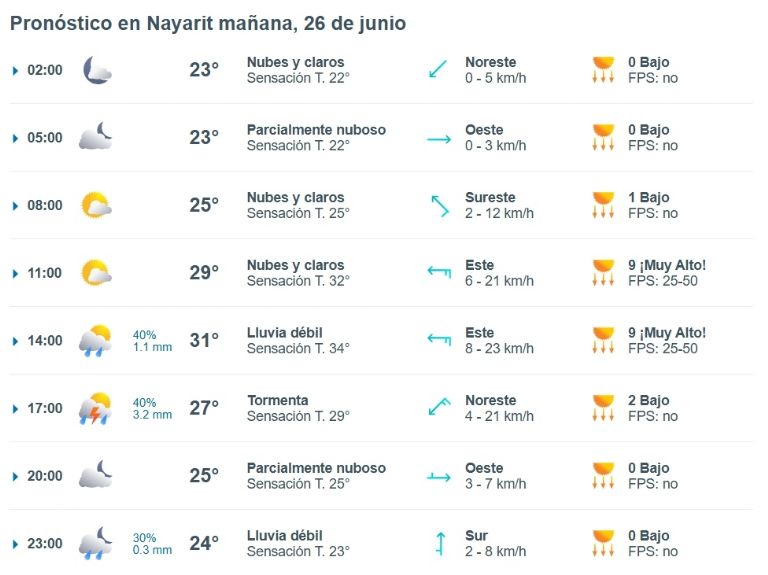Expand the 23:00 forecast row arrow
The height and width of the screenshot is (575, 768).
[15, 544]
